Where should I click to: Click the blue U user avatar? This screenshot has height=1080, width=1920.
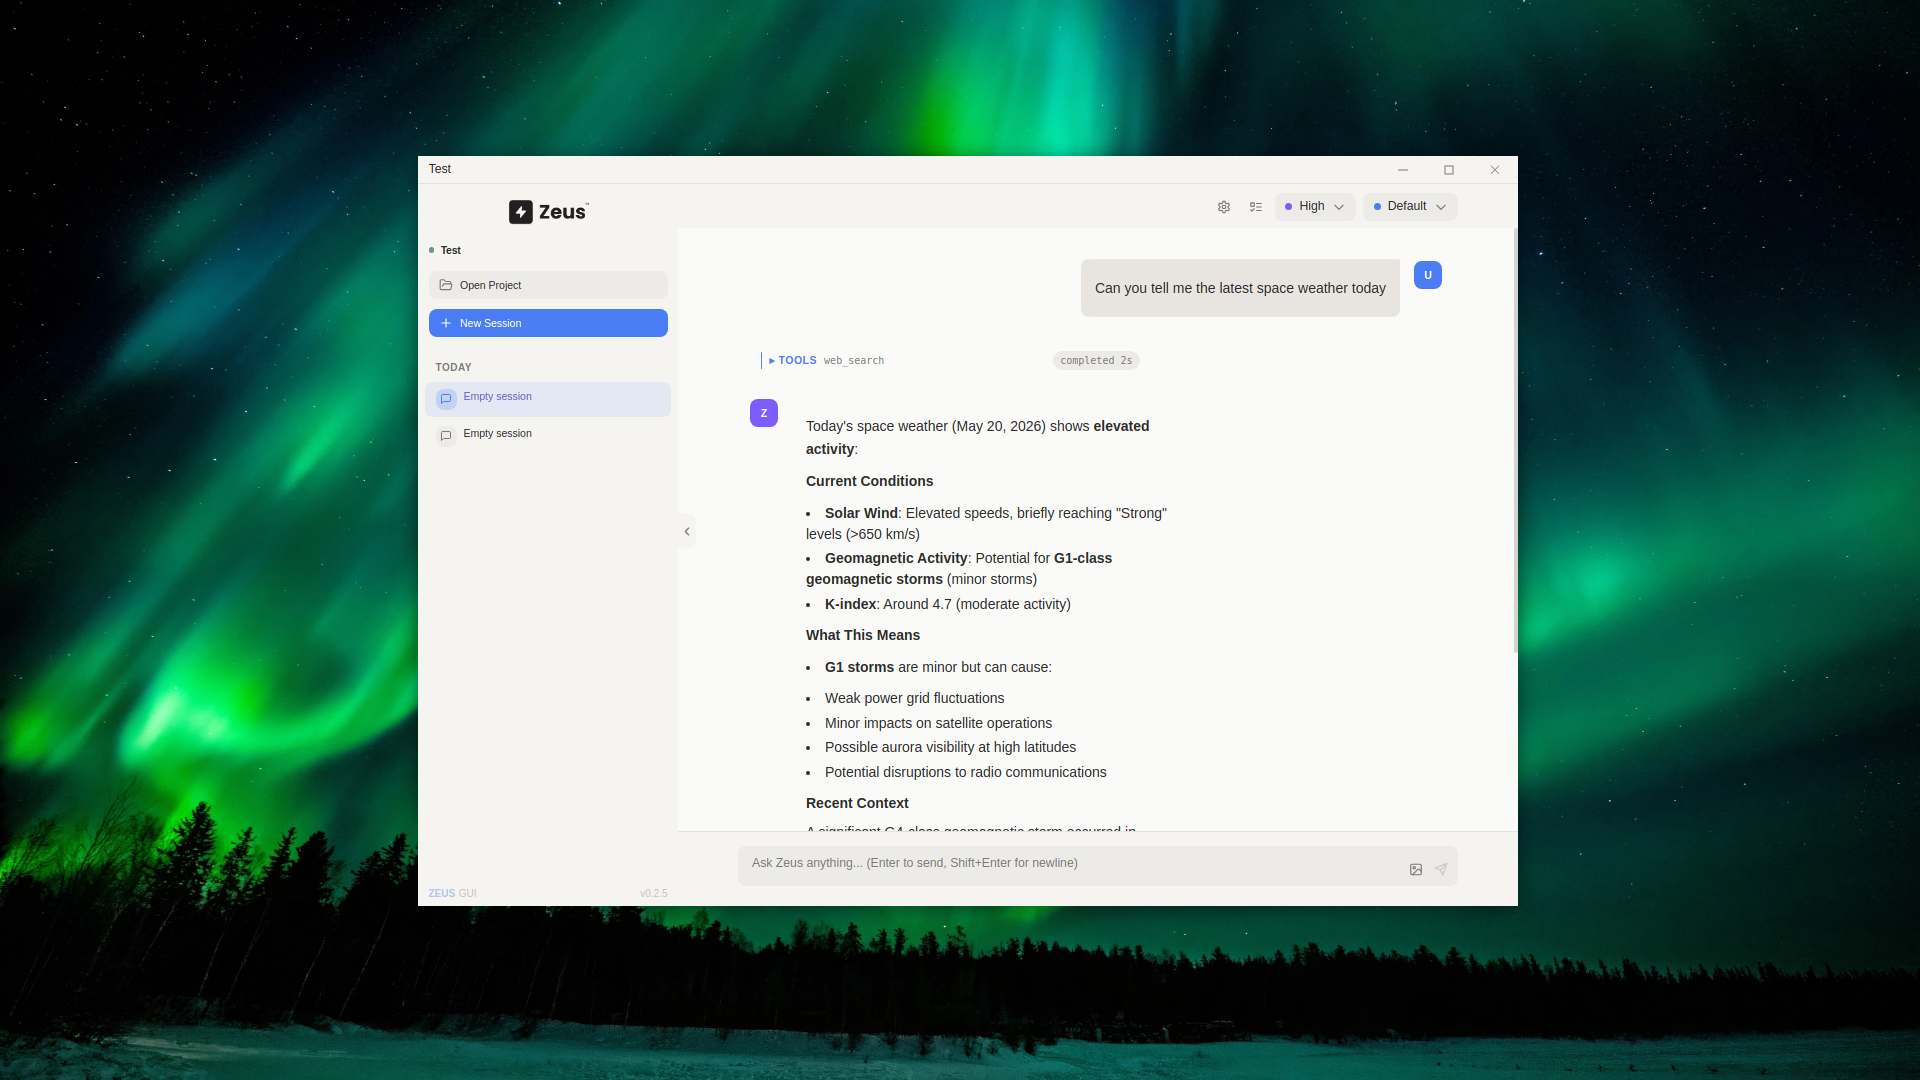tap(1428, 275)
